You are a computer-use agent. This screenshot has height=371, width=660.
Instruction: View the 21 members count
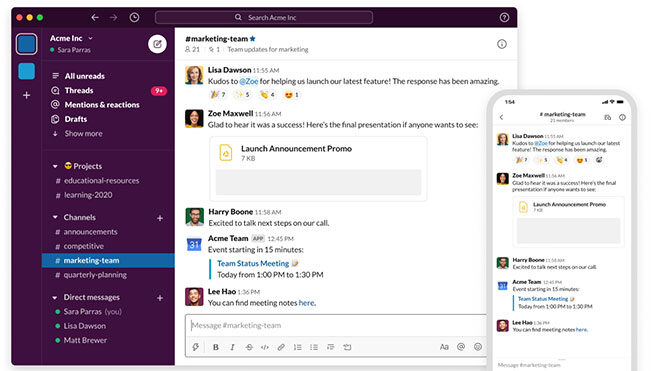coord(192,49)
